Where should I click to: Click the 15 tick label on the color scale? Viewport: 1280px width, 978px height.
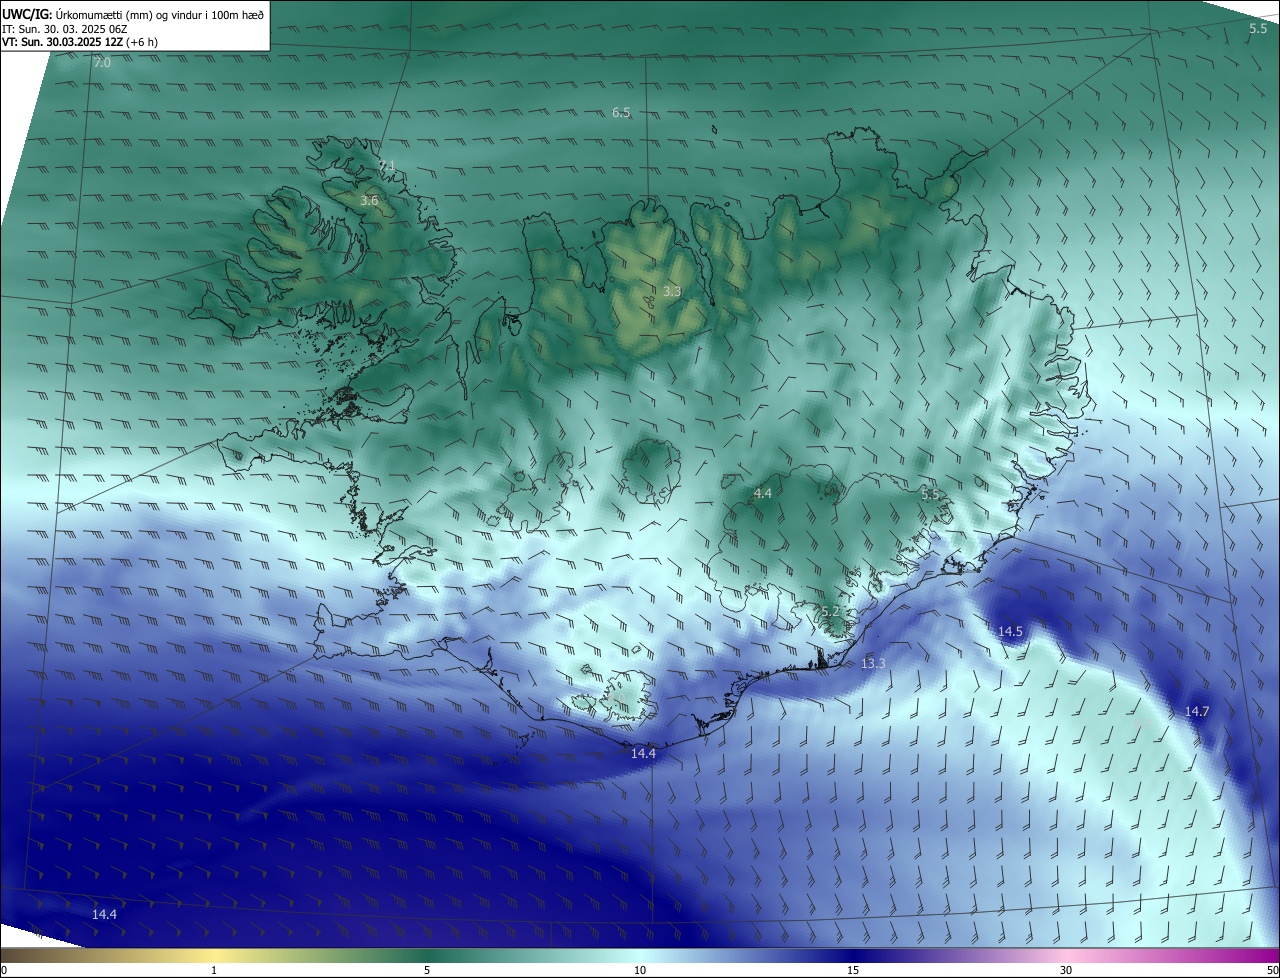tap(853, 971)
